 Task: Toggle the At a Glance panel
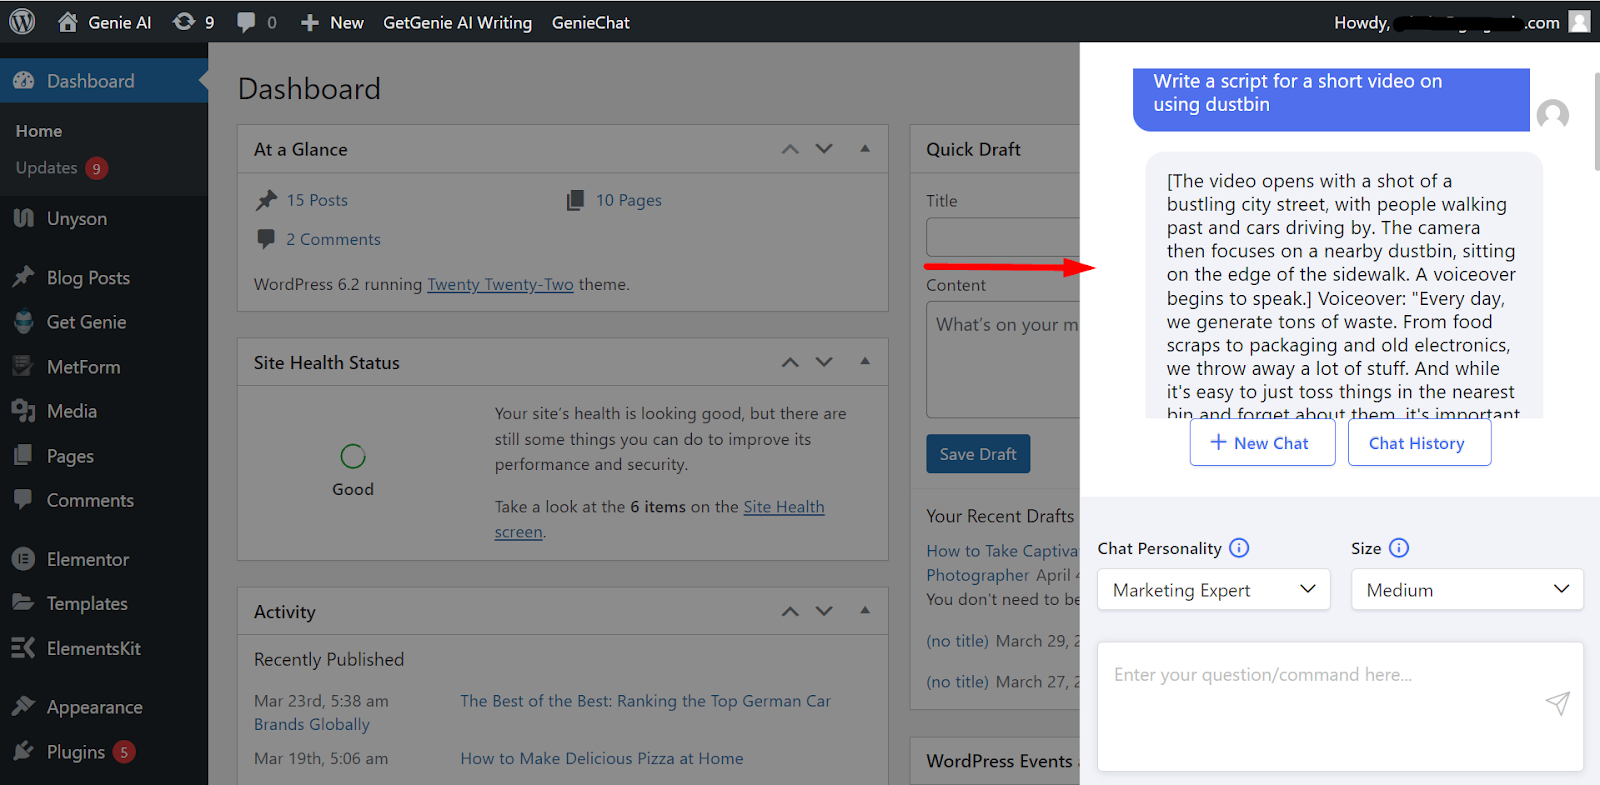click(x=865, y=149)
